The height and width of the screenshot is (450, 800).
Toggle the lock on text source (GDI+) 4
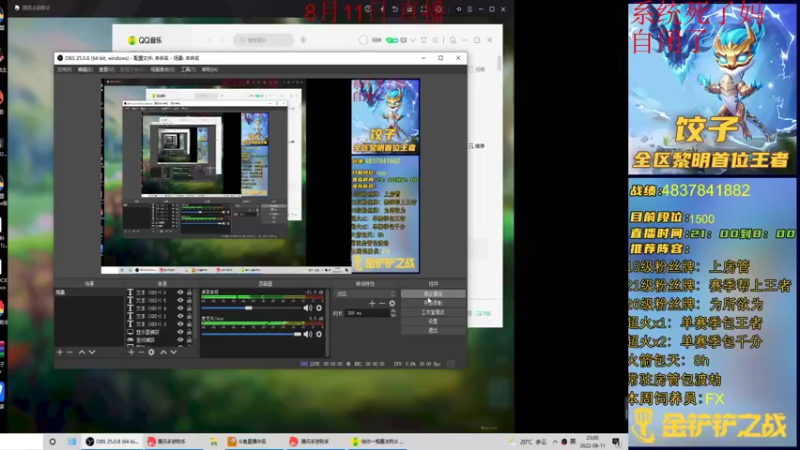[x=189, y=308]
